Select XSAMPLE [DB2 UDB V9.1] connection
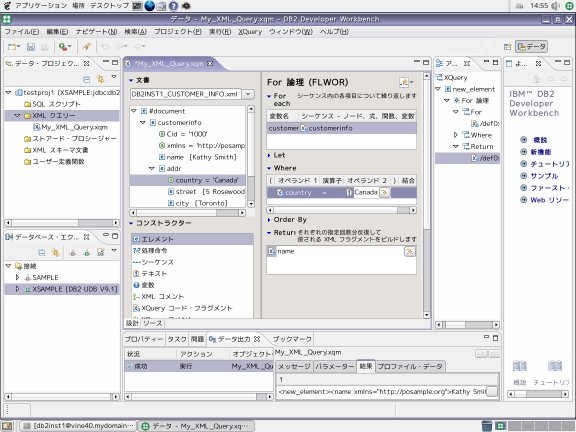576x432 pixels. 71,289
